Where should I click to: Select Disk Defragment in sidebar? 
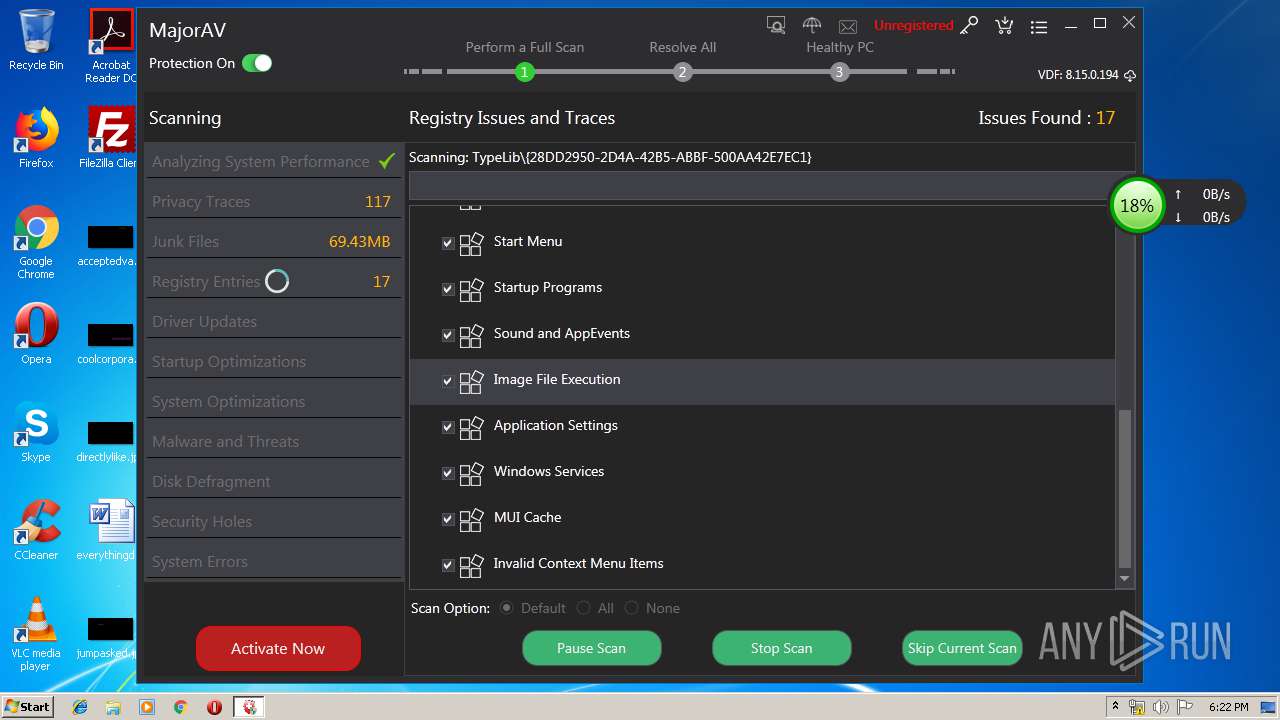pos(273,481)
